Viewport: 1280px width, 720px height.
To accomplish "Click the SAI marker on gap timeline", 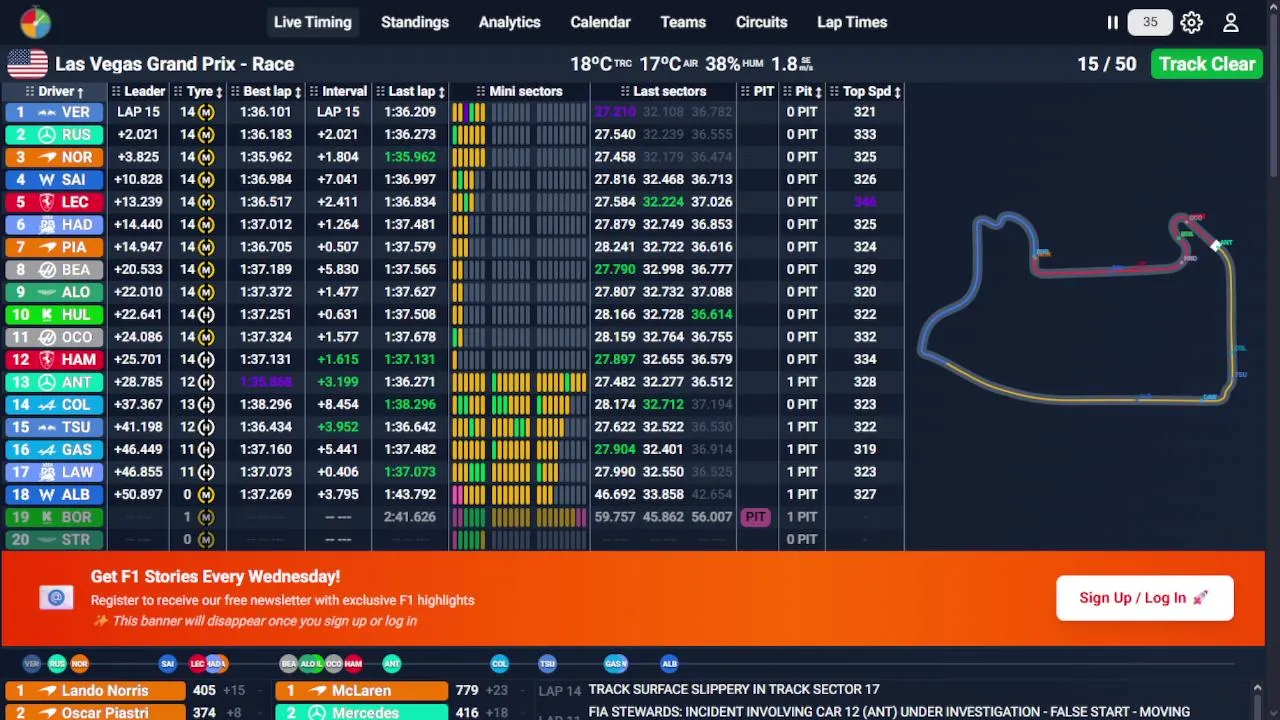I will point(167,663).
